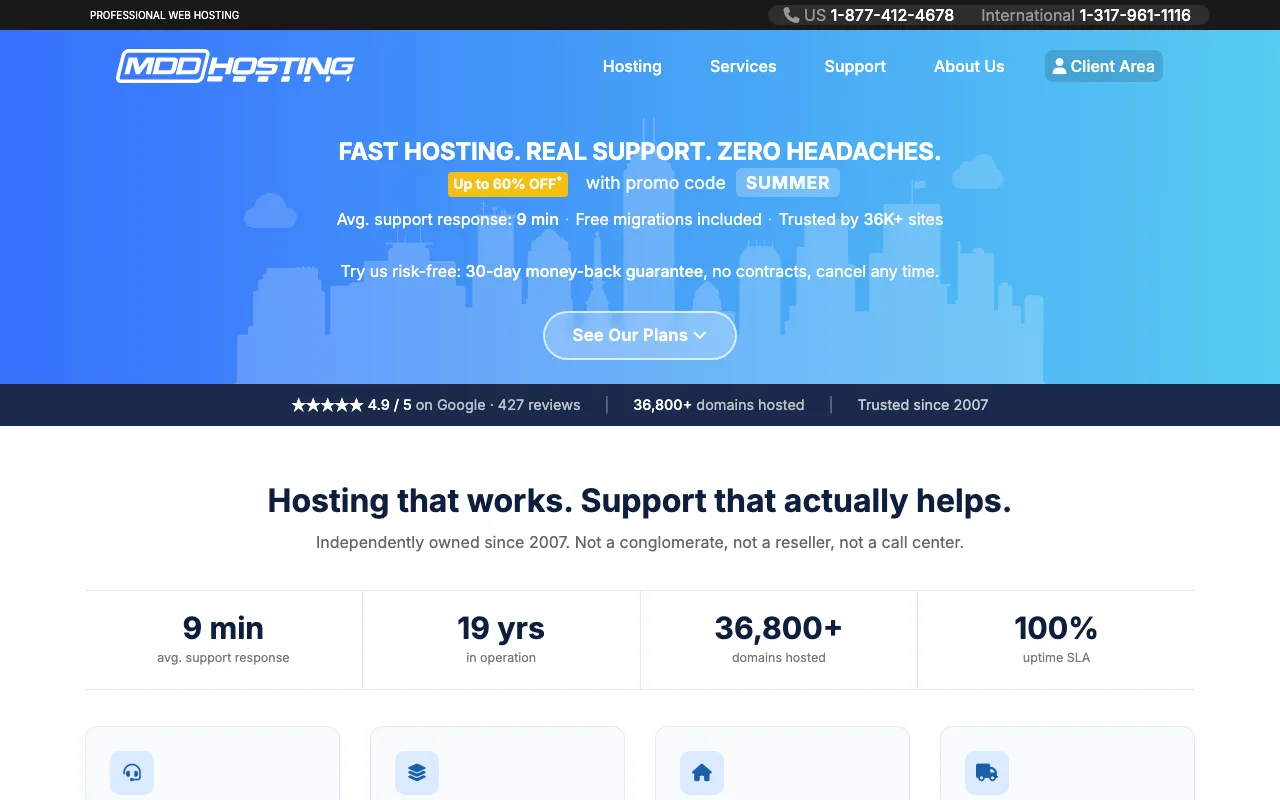Image resolution: width=1280 pixels, height=800 pixels.
Task: Click the 100% uptime SLA stat
Action: (1056, 639)
